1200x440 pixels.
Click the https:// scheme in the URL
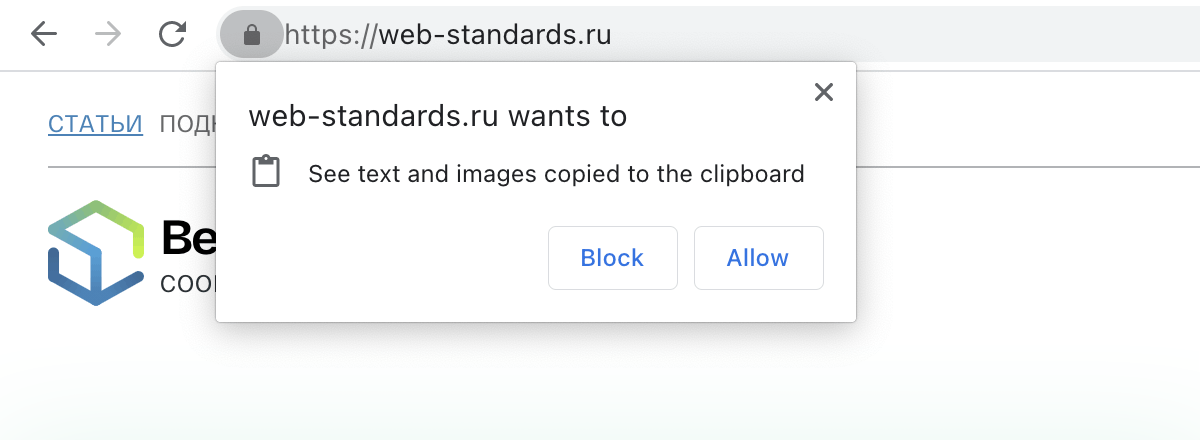(329, 36)
